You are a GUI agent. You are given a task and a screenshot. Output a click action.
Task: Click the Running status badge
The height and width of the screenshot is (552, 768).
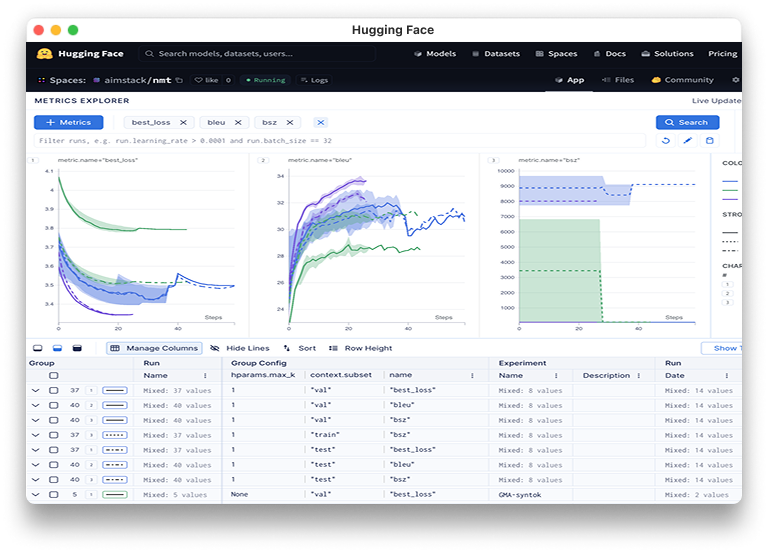pyautogui.click(x=266, y=80)
